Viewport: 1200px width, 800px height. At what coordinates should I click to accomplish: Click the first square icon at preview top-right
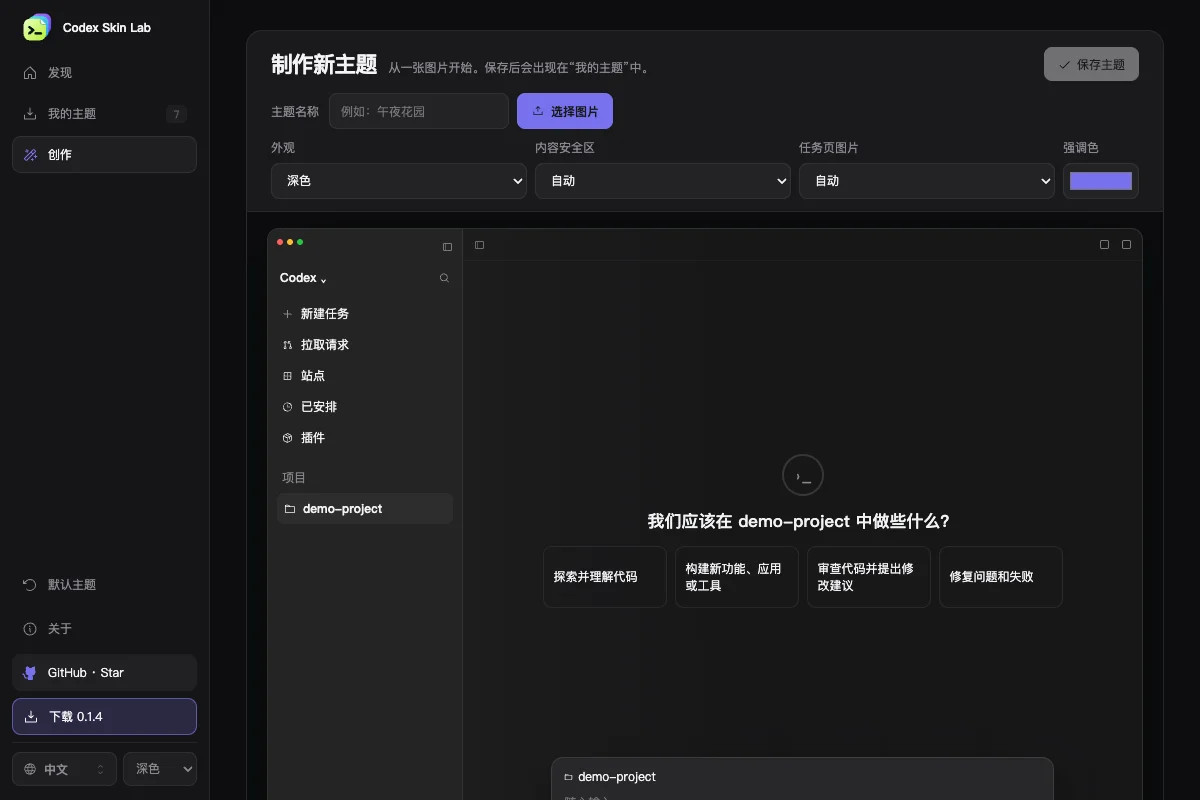point(1105,245)
